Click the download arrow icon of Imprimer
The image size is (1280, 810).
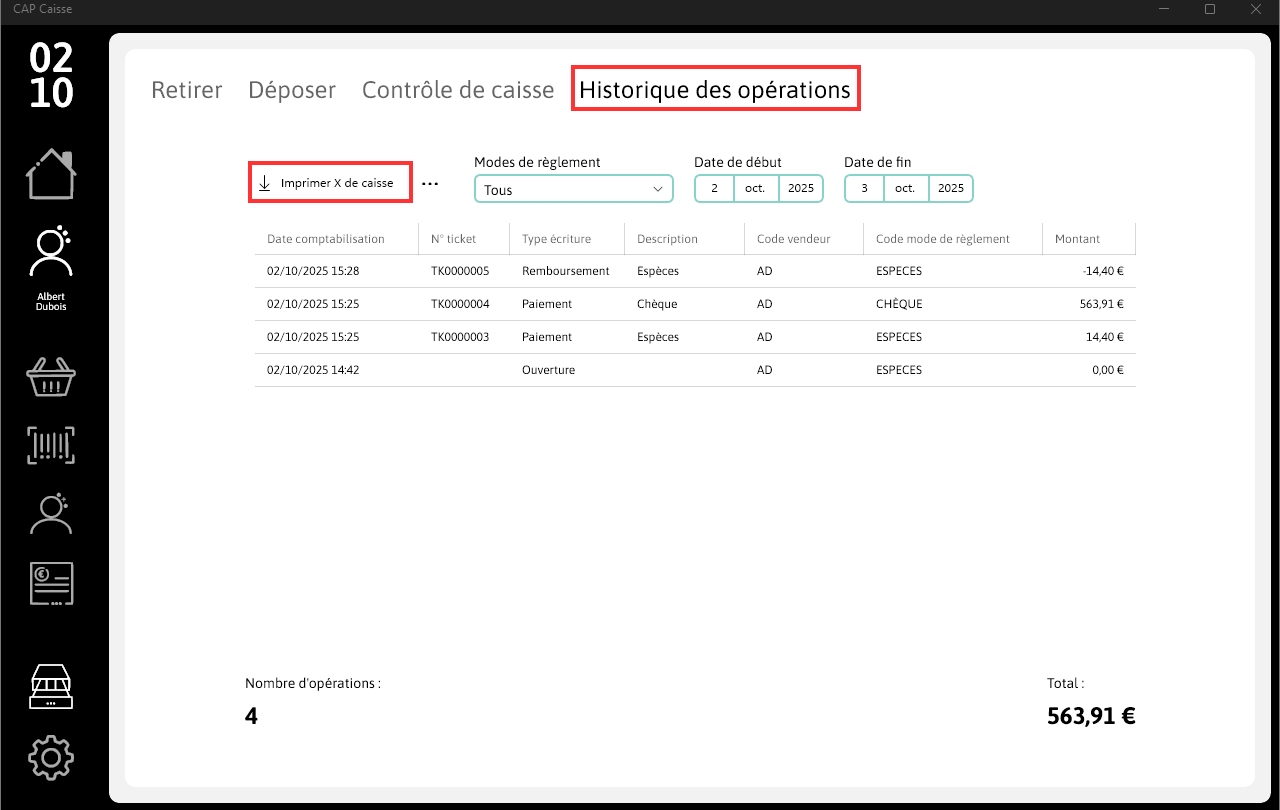pos(265,183)
